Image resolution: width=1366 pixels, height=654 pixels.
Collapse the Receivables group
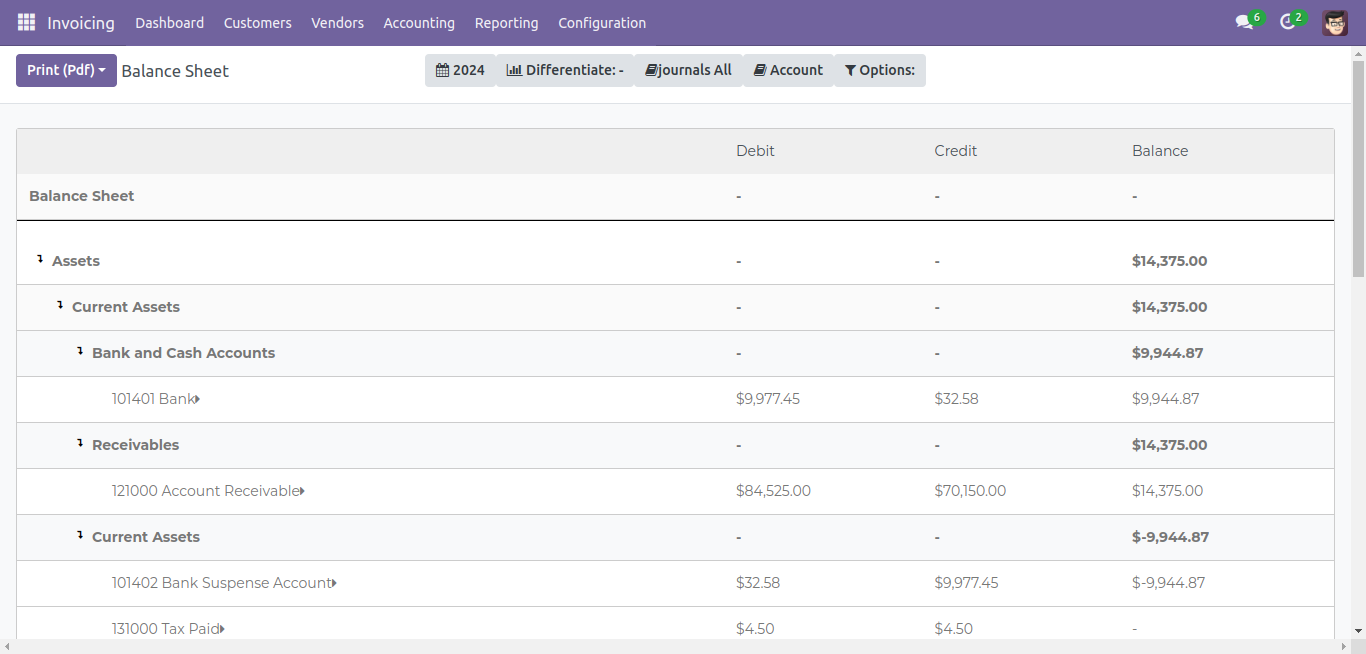coord(81,444)
